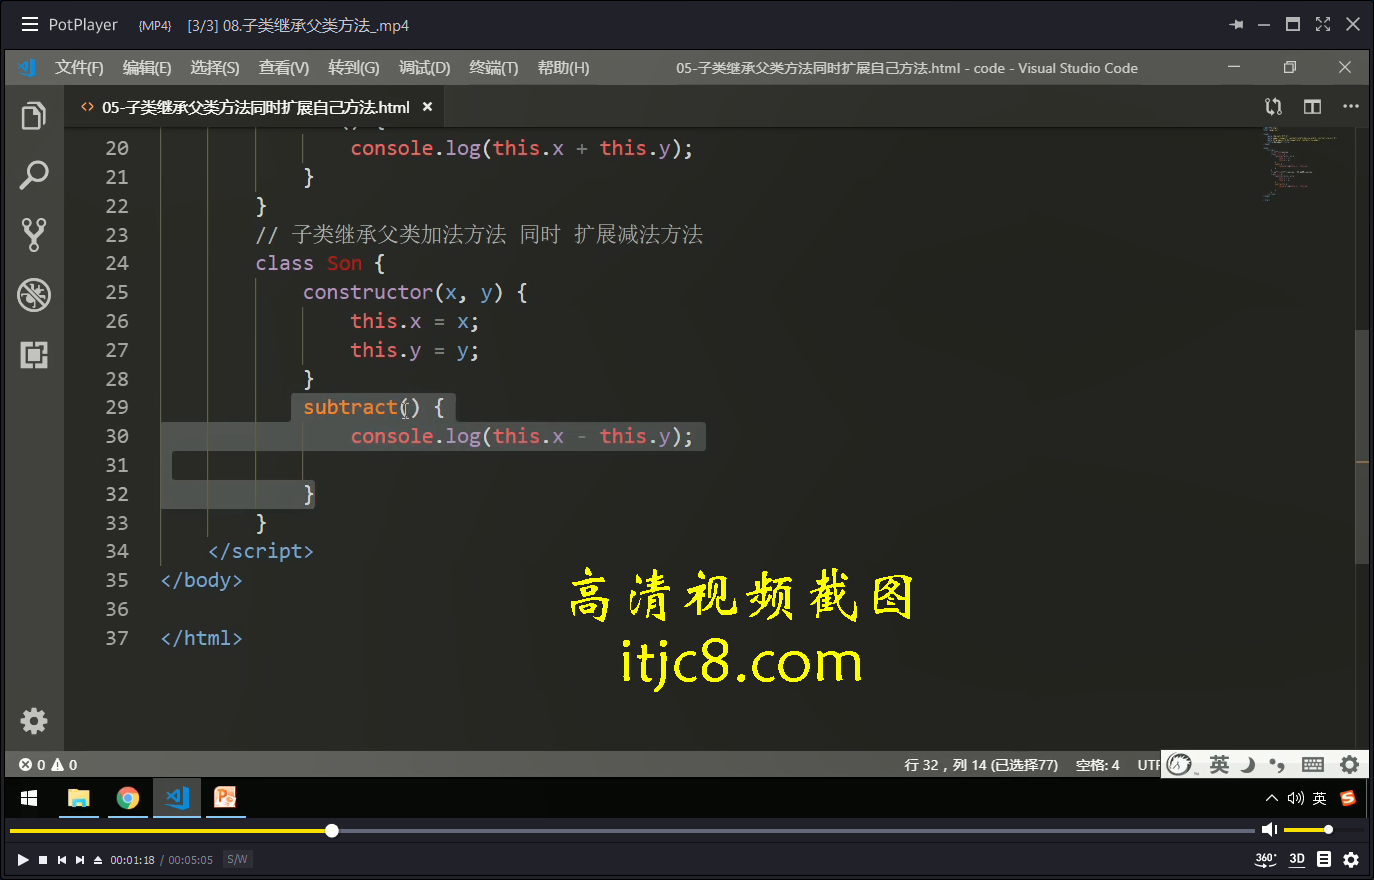This screenshot has width=1374, height=880.
Task: Click the Sogou S icon in the system tray
Action: click(1348, 798)
